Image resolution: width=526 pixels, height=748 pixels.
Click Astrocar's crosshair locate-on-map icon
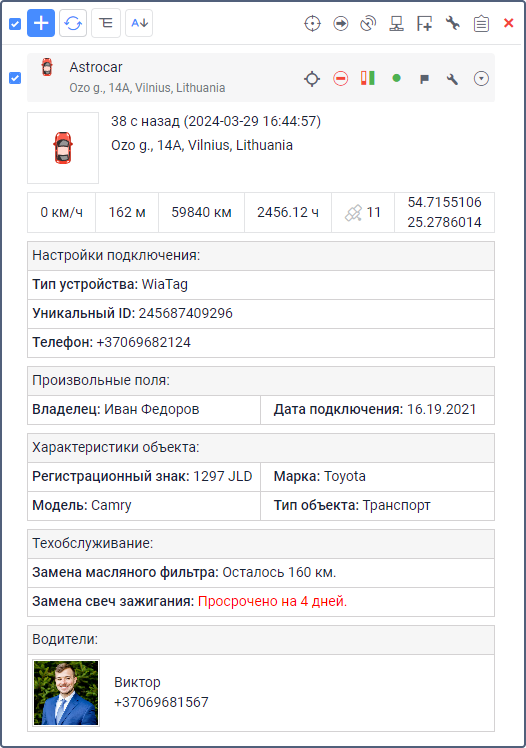coord(312,79)
